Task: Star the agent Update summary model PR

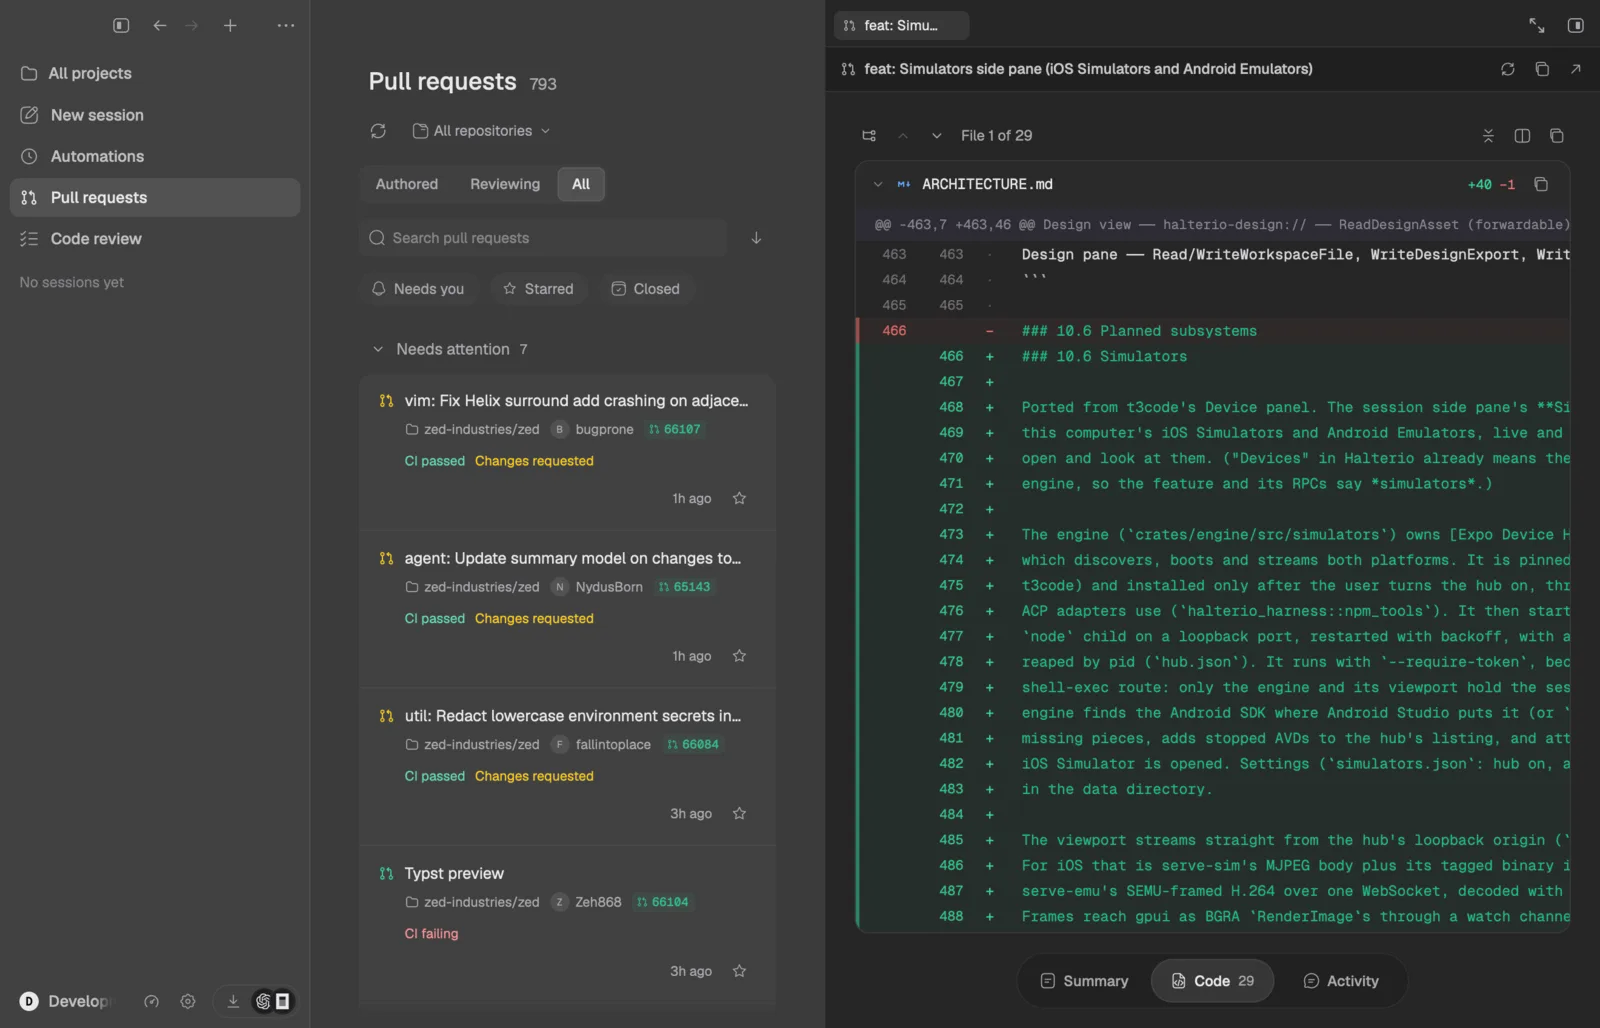Action: point(739,656)
